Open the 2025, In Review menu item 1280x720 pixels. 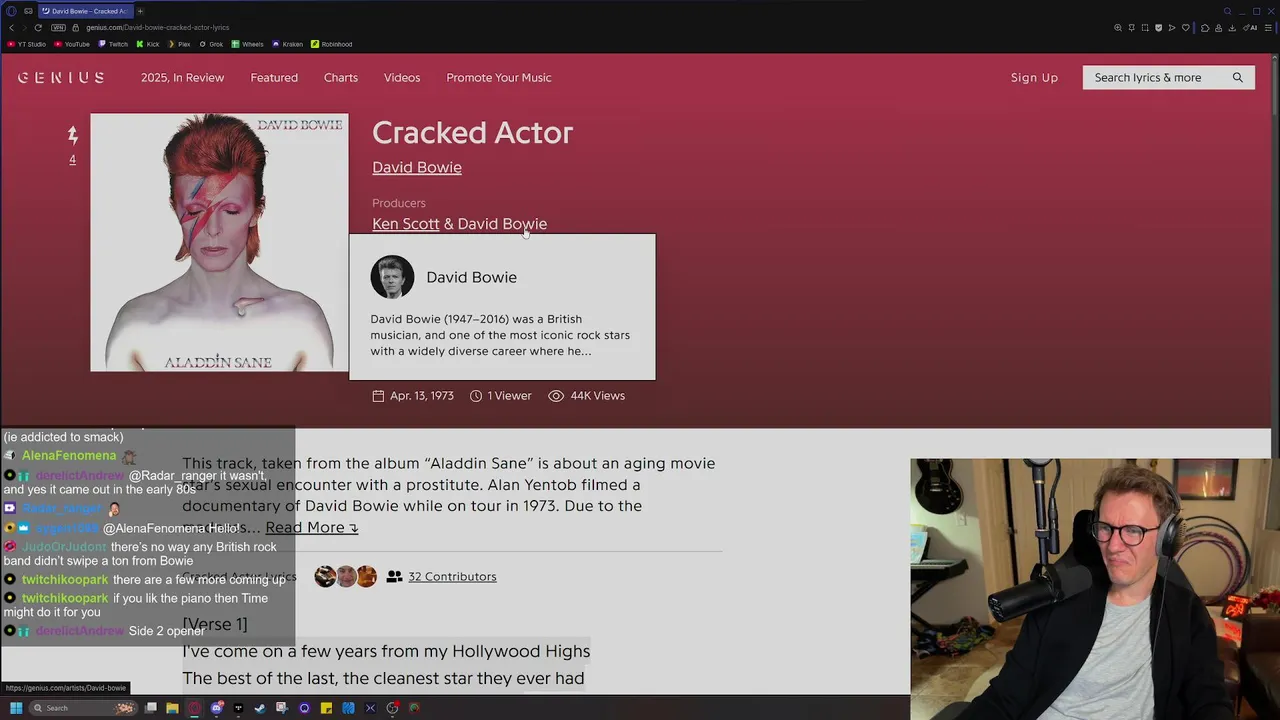(x=182, y=77)
